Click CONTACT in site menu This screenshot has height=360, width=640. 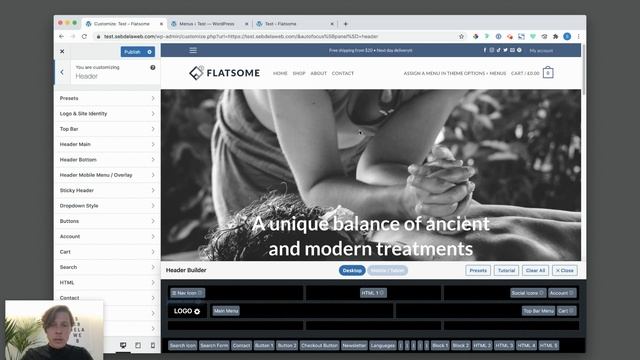(x=342, y=73)
